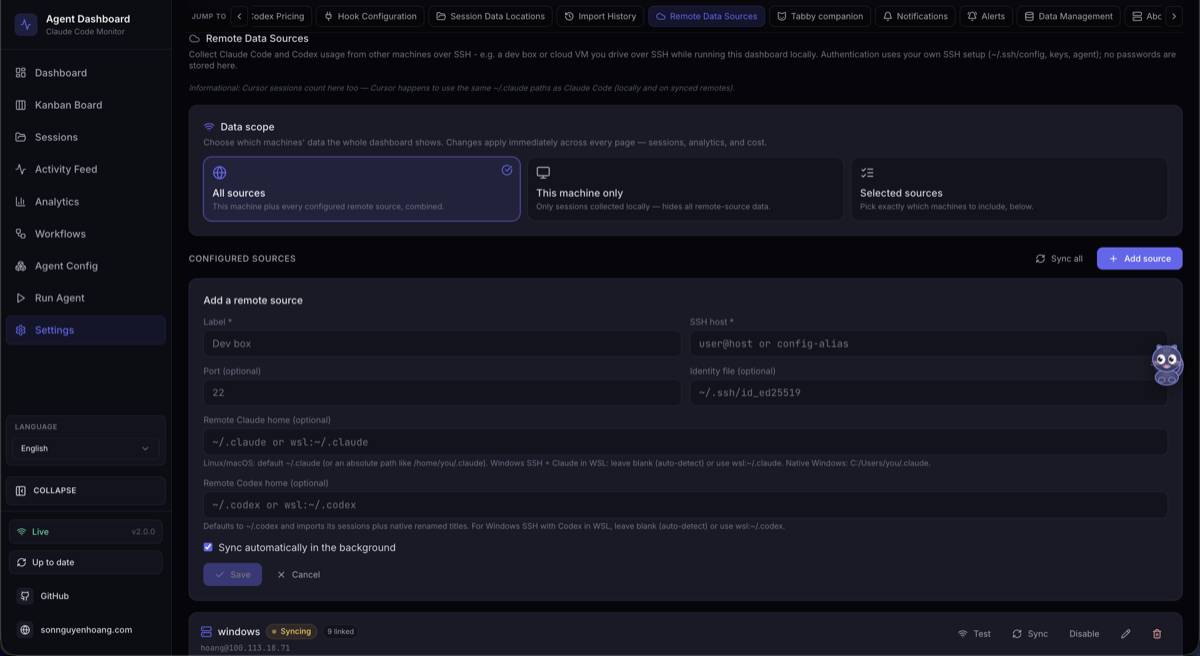1200x656 pixels.
Task: Select This machine only data scope
Action: pyautogui.click(x=685, y=189)
